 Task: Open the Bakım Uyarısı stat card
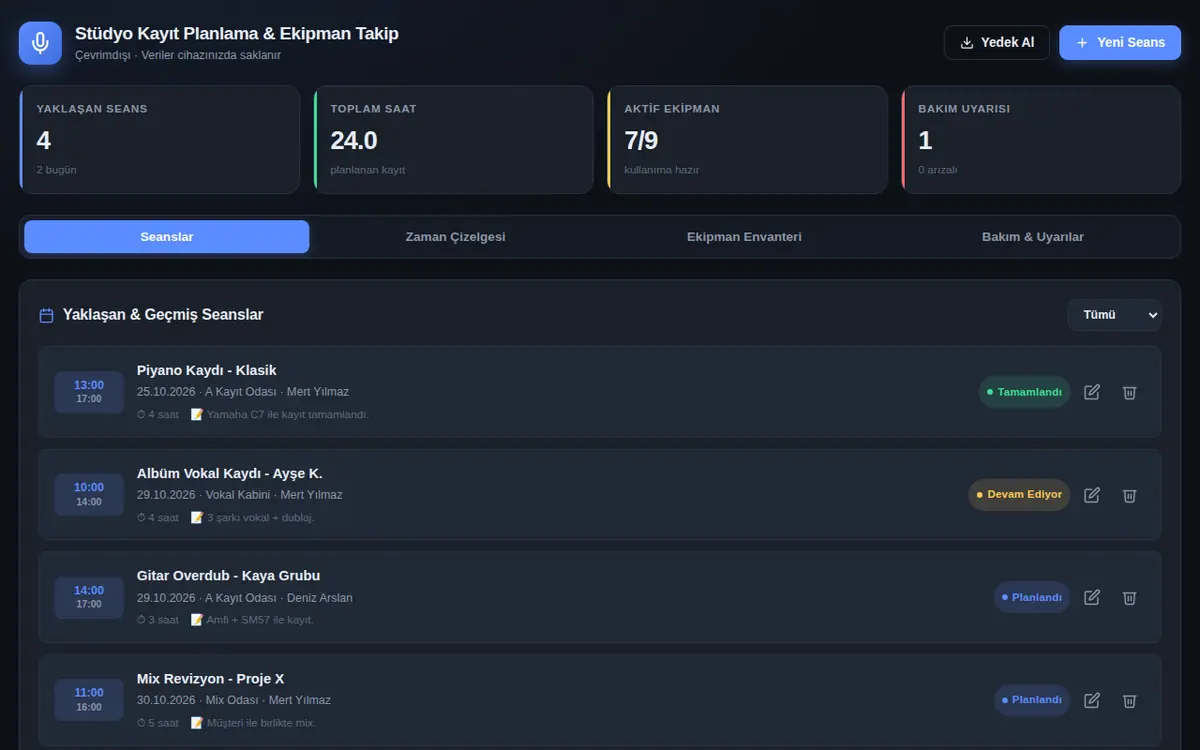pos(1041,139)
